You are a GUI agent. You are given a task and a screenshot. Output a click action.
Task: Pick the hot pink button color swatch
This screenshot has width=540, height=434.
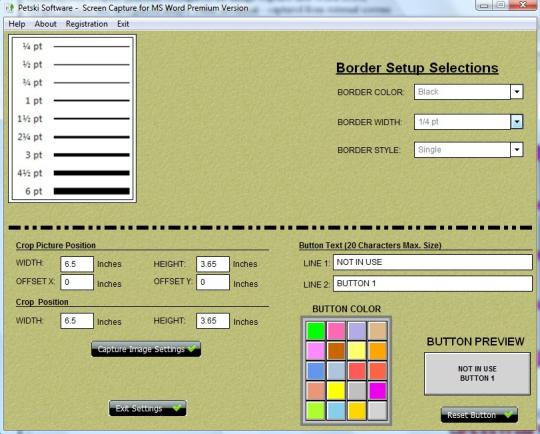(336, 331)
